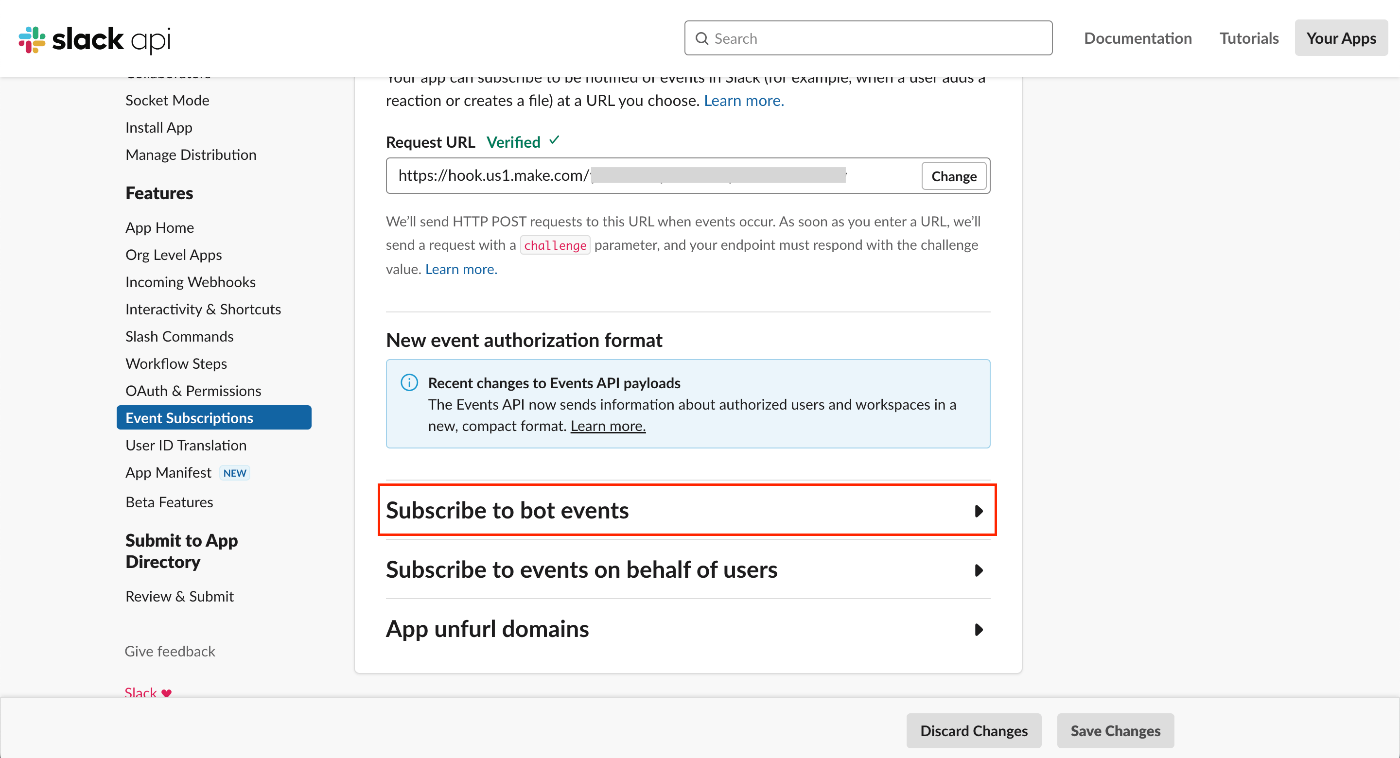Open App Home settings page

tap(160, 227)
